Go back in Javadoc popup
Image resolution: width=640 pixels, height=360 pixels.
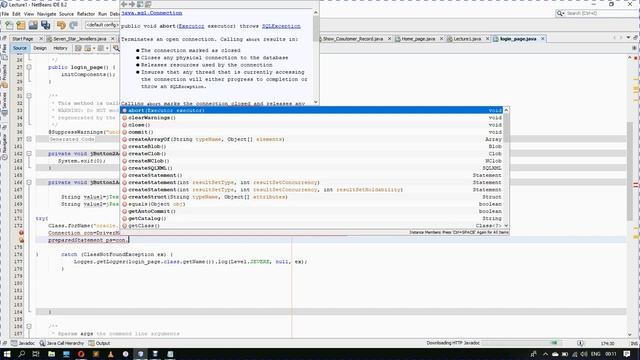pyautogui.click(x=124, y=4)
